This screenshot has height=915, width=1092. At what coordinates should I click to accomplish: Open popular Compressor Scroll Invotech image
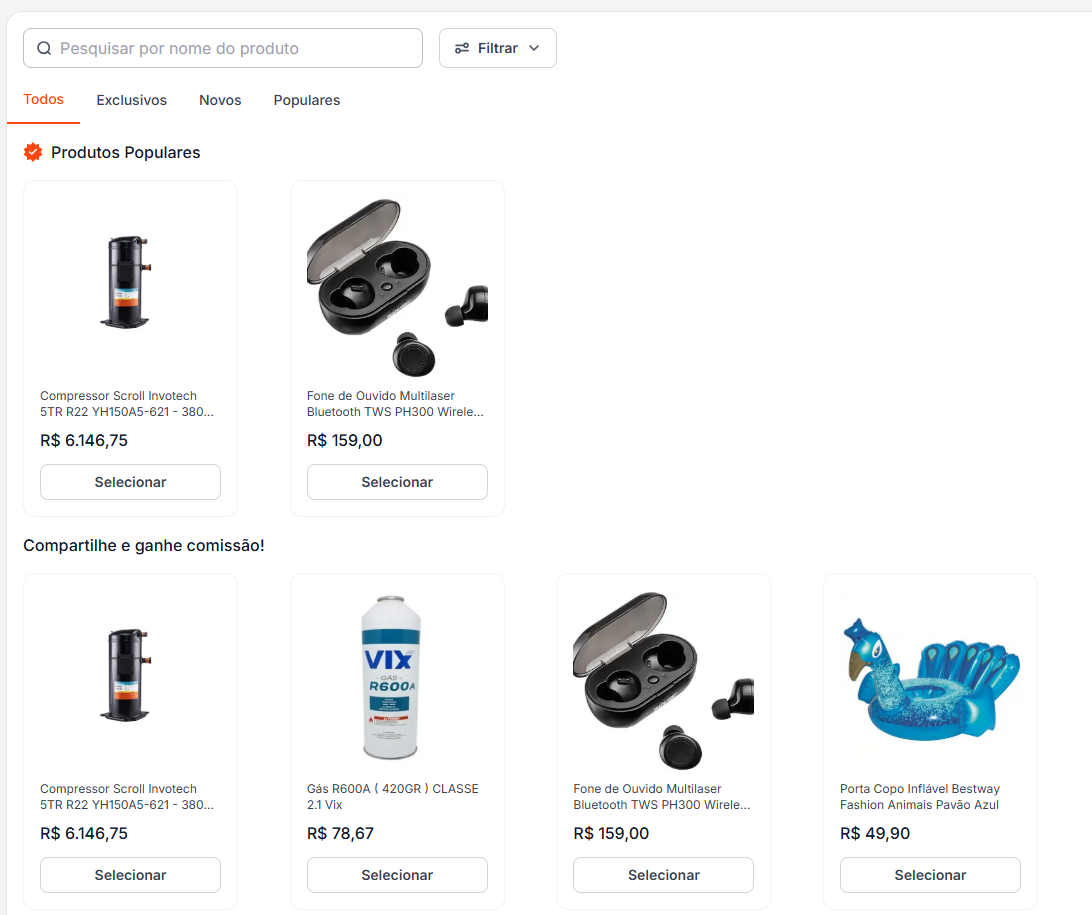(x=126, y=282)
